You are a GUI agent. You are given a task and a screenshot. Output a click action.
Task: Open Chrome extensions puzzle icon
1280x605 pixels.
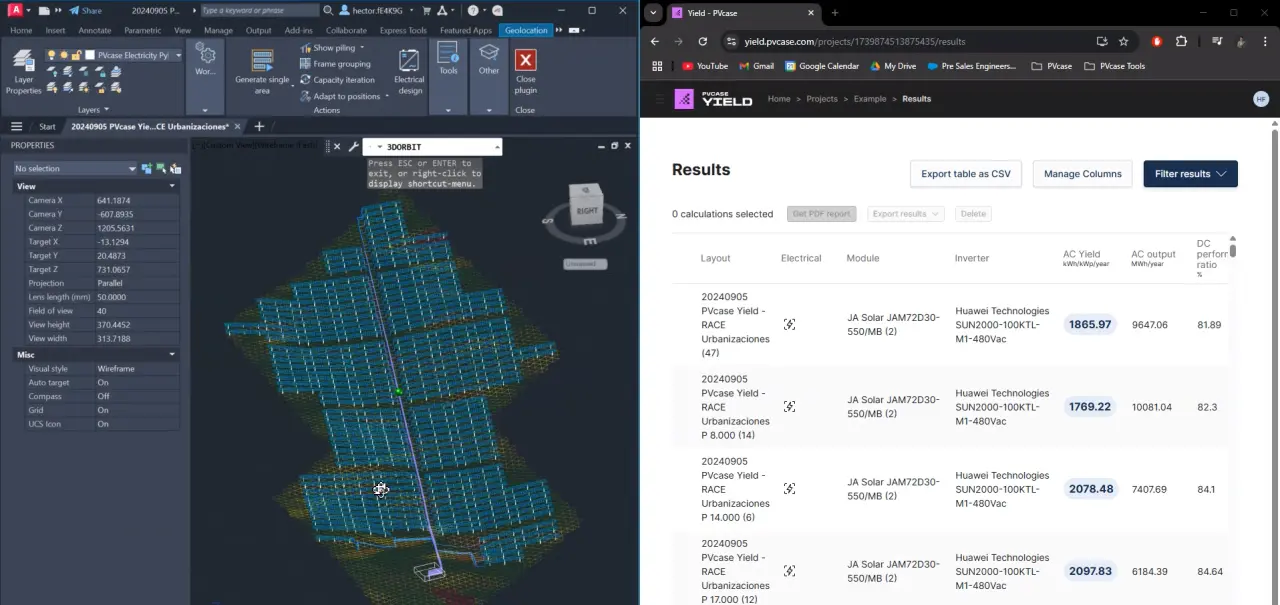pyautogui.click(x=1181, y=42)
